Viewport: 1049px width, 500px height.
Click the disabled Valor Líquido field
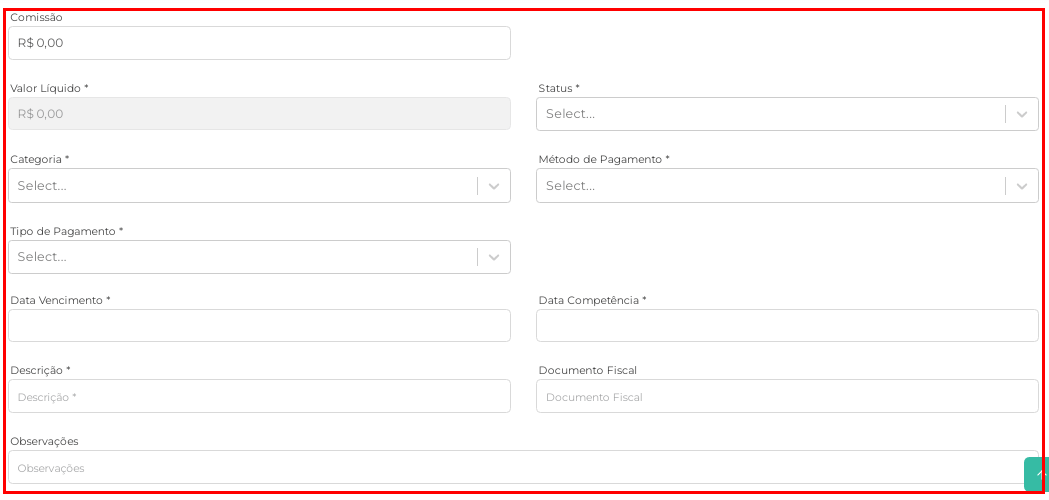tap(260, 114)
